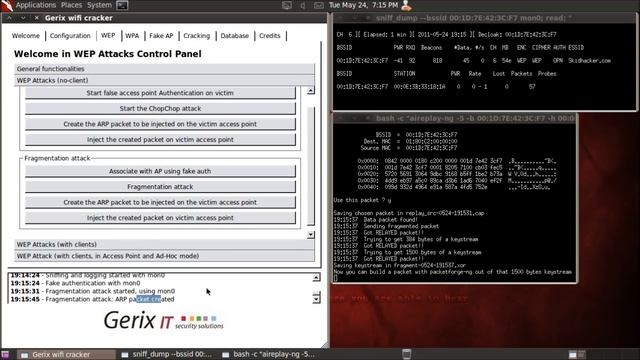Expand General functionalities section
640x360 pixels.
(164, 69)
